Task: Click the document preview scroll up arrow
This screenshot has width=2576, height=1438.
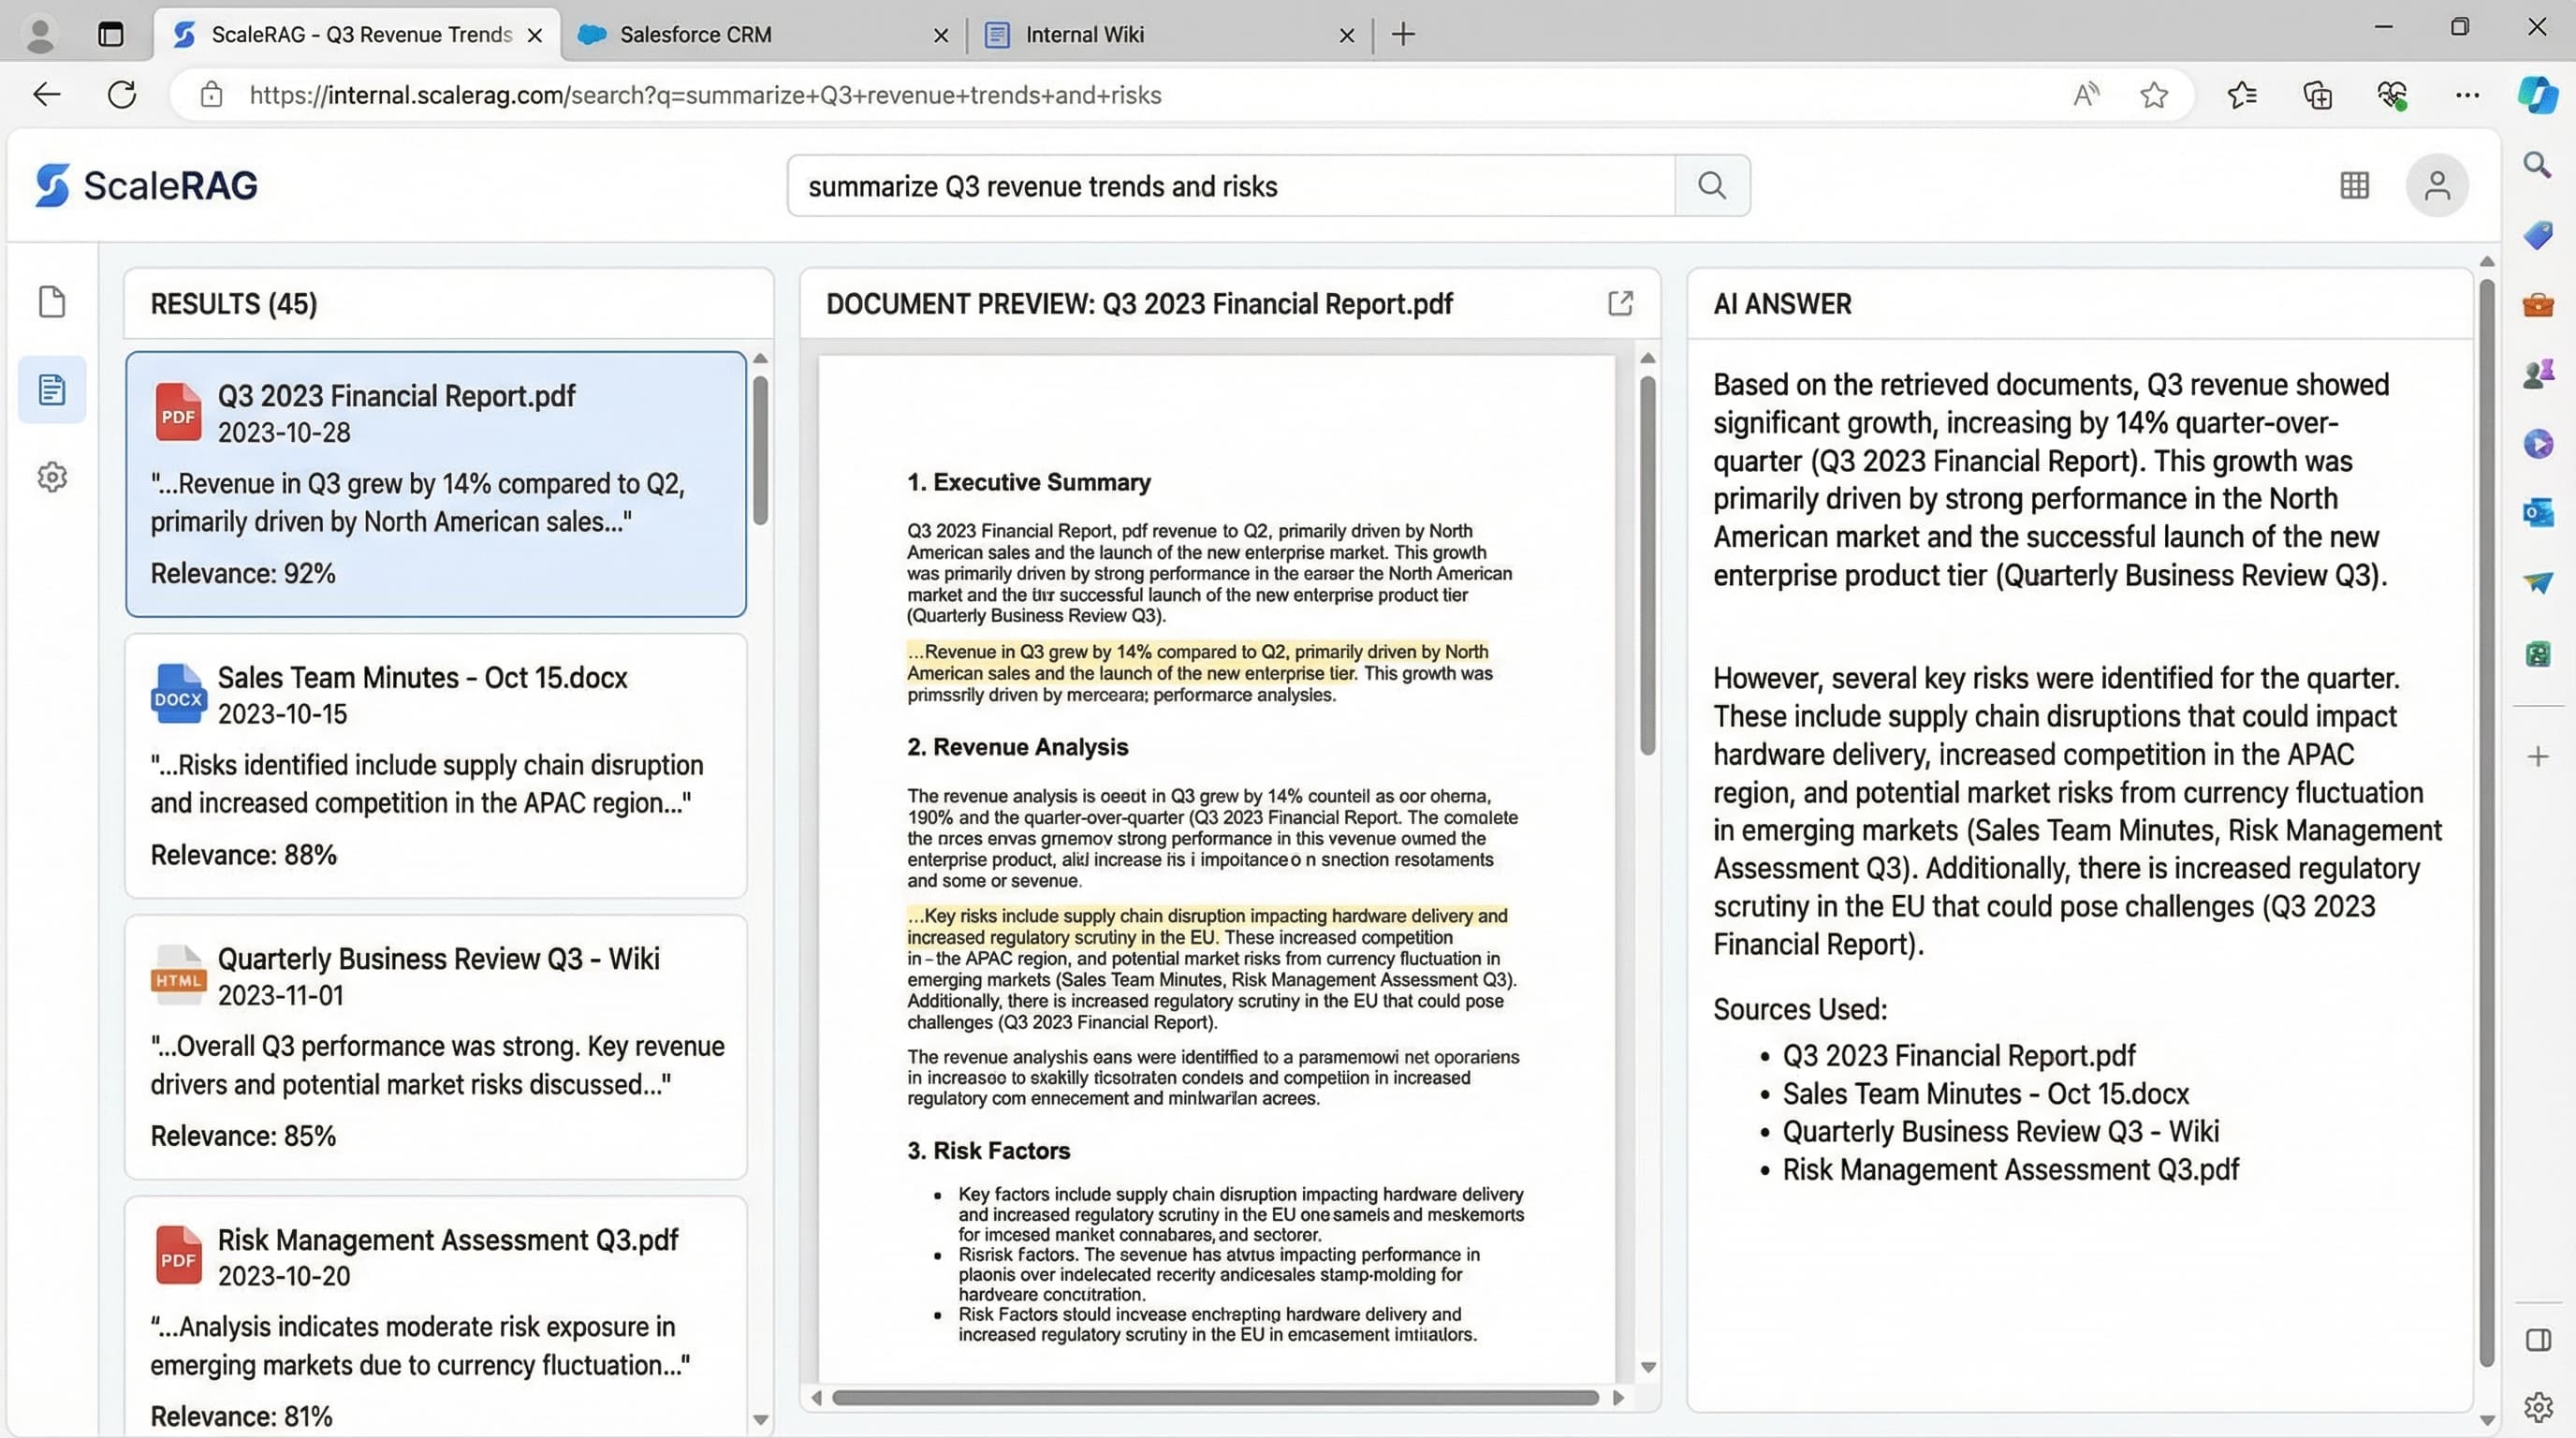Action: pos(1648,358)
